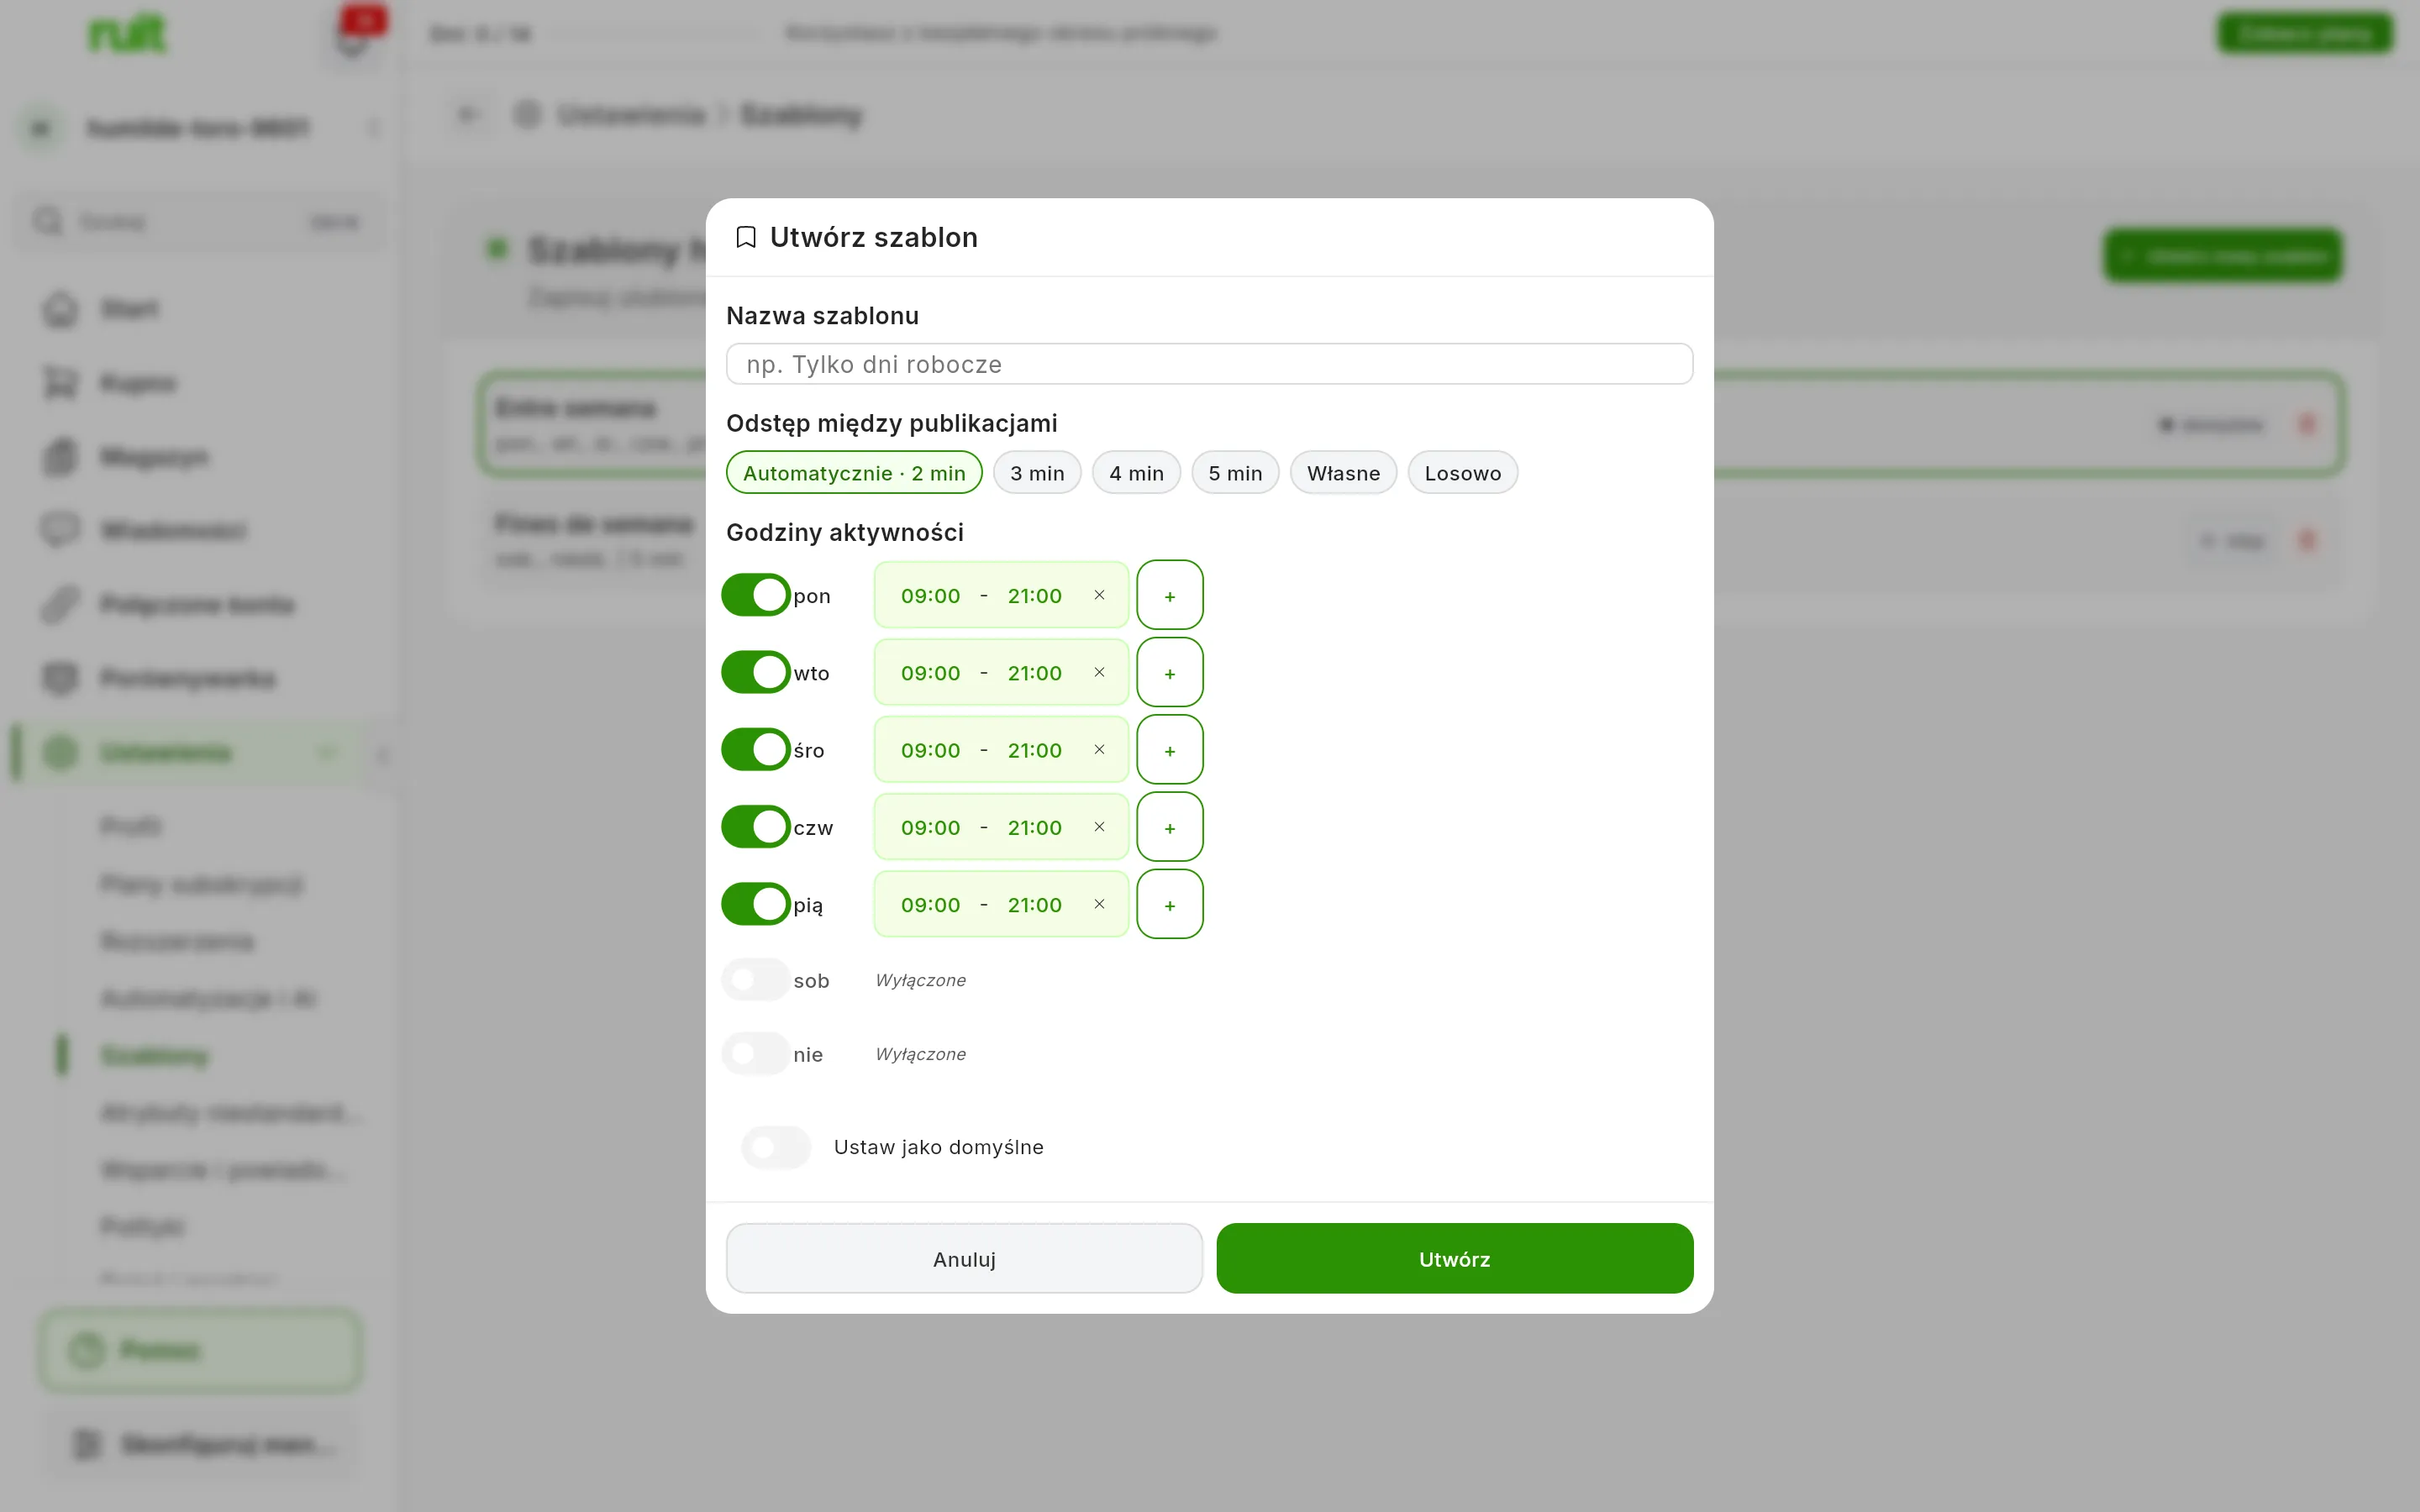The width and height of the screenshot is (2420, 1512).
Task: Add a time range for pon
Action: tap(1169, 595)
